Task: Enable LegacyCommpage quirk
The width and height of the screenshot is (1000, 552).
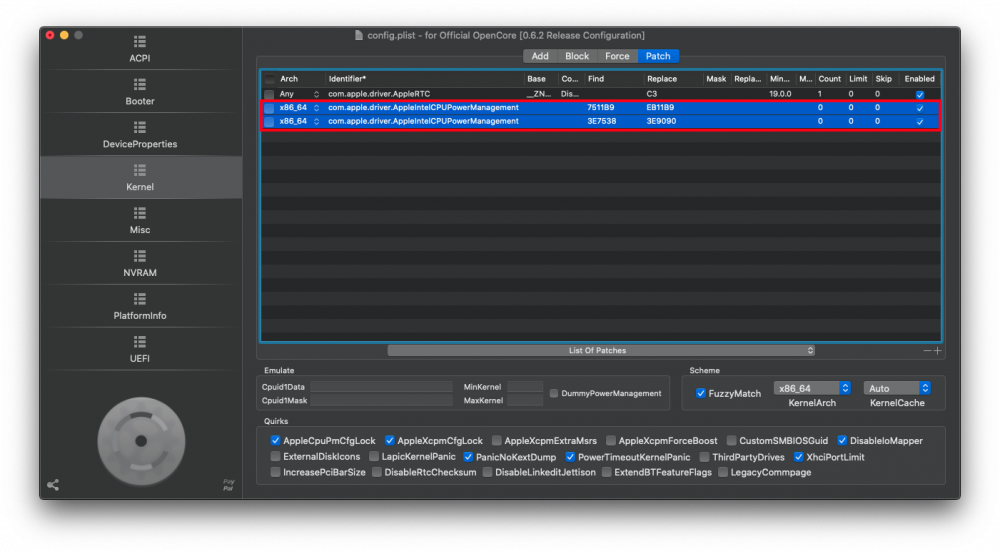Action: 723,472
